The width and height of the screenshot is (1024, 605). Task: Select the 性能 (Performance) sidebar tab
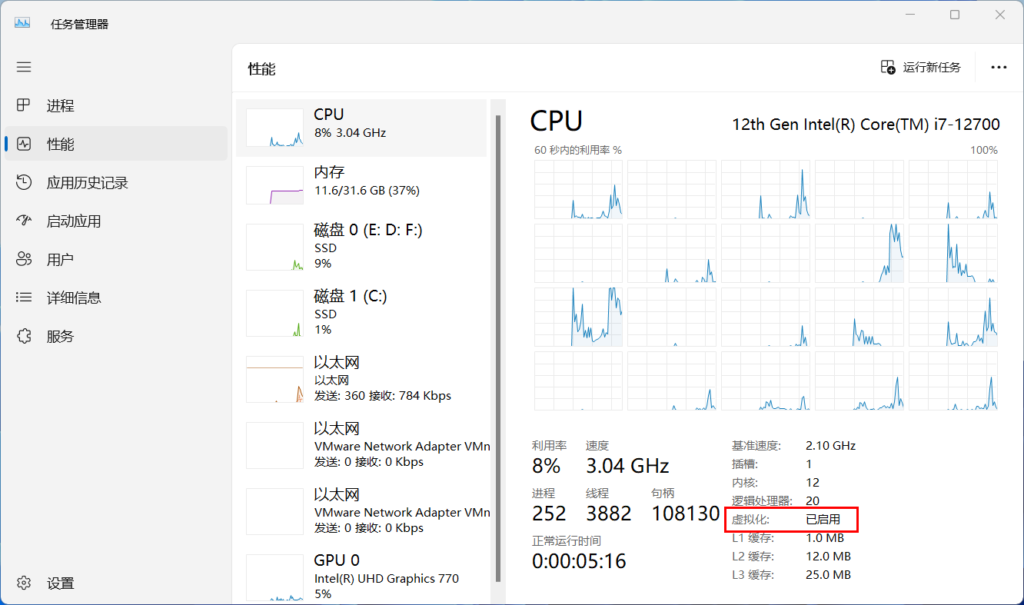[60, 144]
